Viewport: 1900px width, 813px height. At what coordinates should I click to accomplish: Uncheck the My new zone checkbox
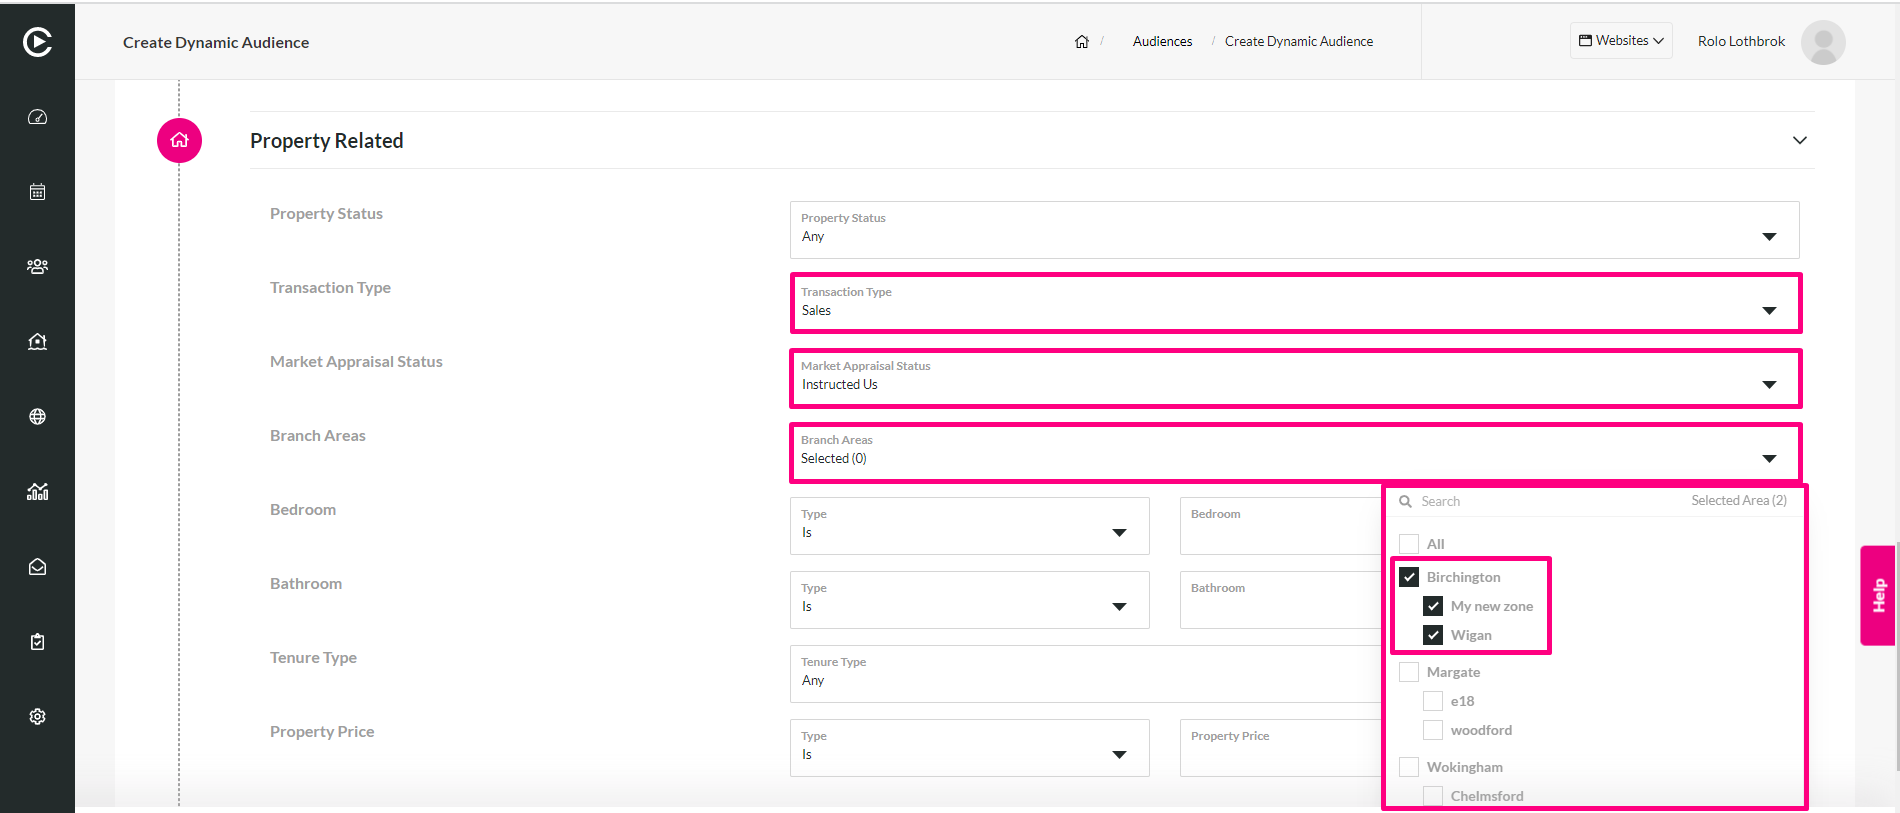1433,606
